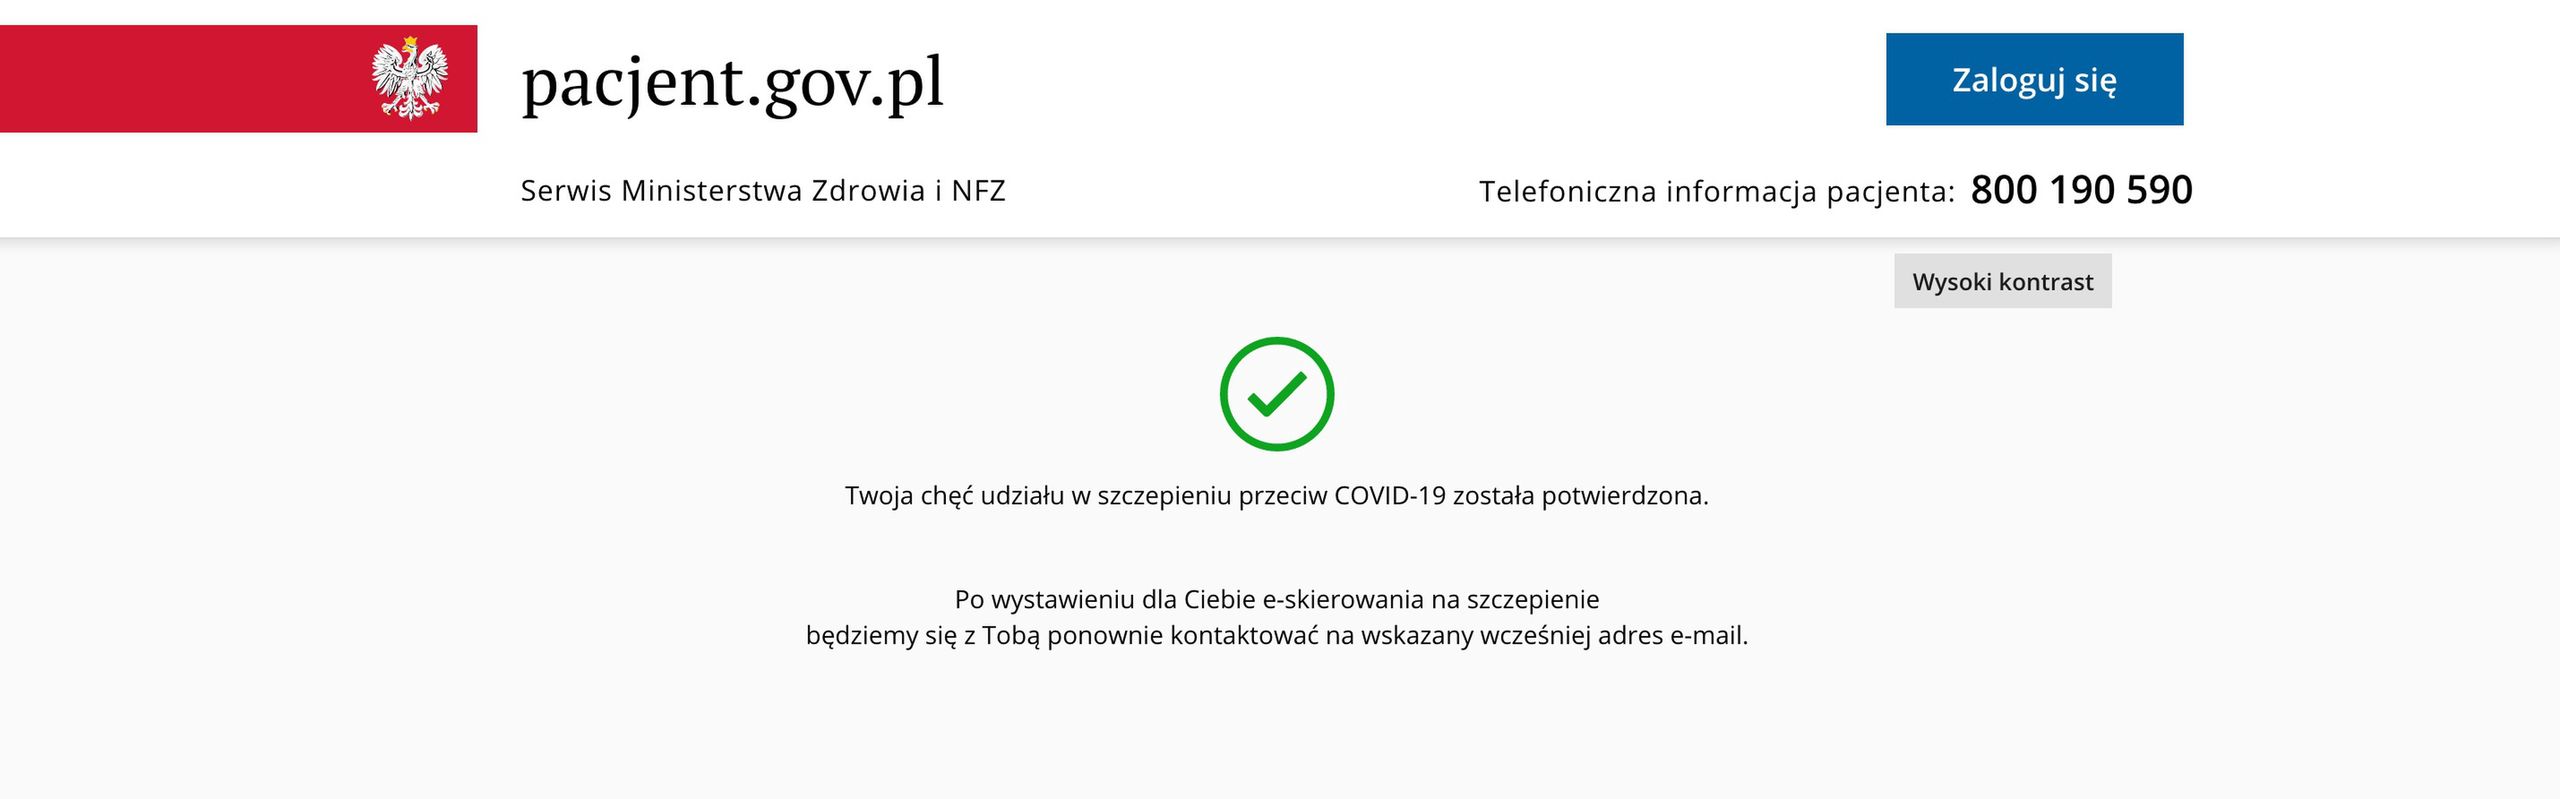Switch on the Wysoki kontrast accessibility option
The image size is (2560, 799).
click(x=2003, y=281)
